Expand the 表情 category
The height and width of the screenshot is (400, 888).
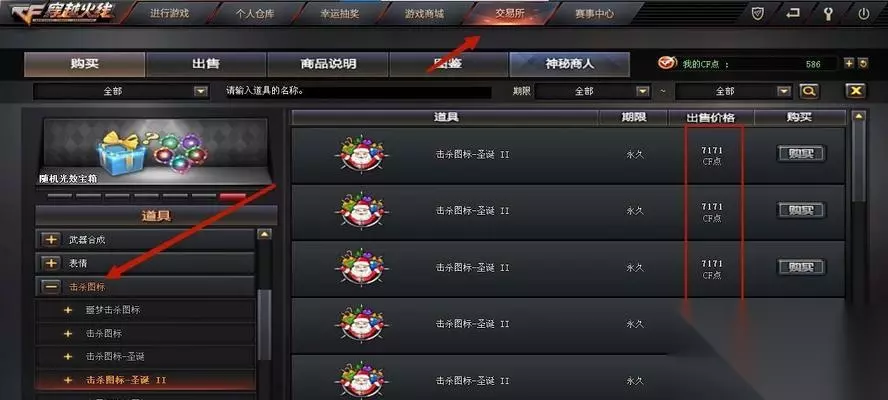[x=51, y=263]
